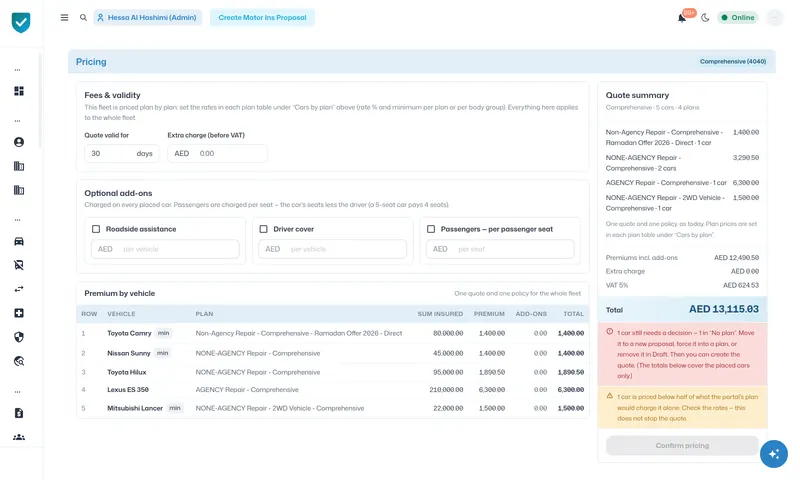
Task: Open the user account sidebar icon
Action: pyautogui.click(x=19, y=142)
